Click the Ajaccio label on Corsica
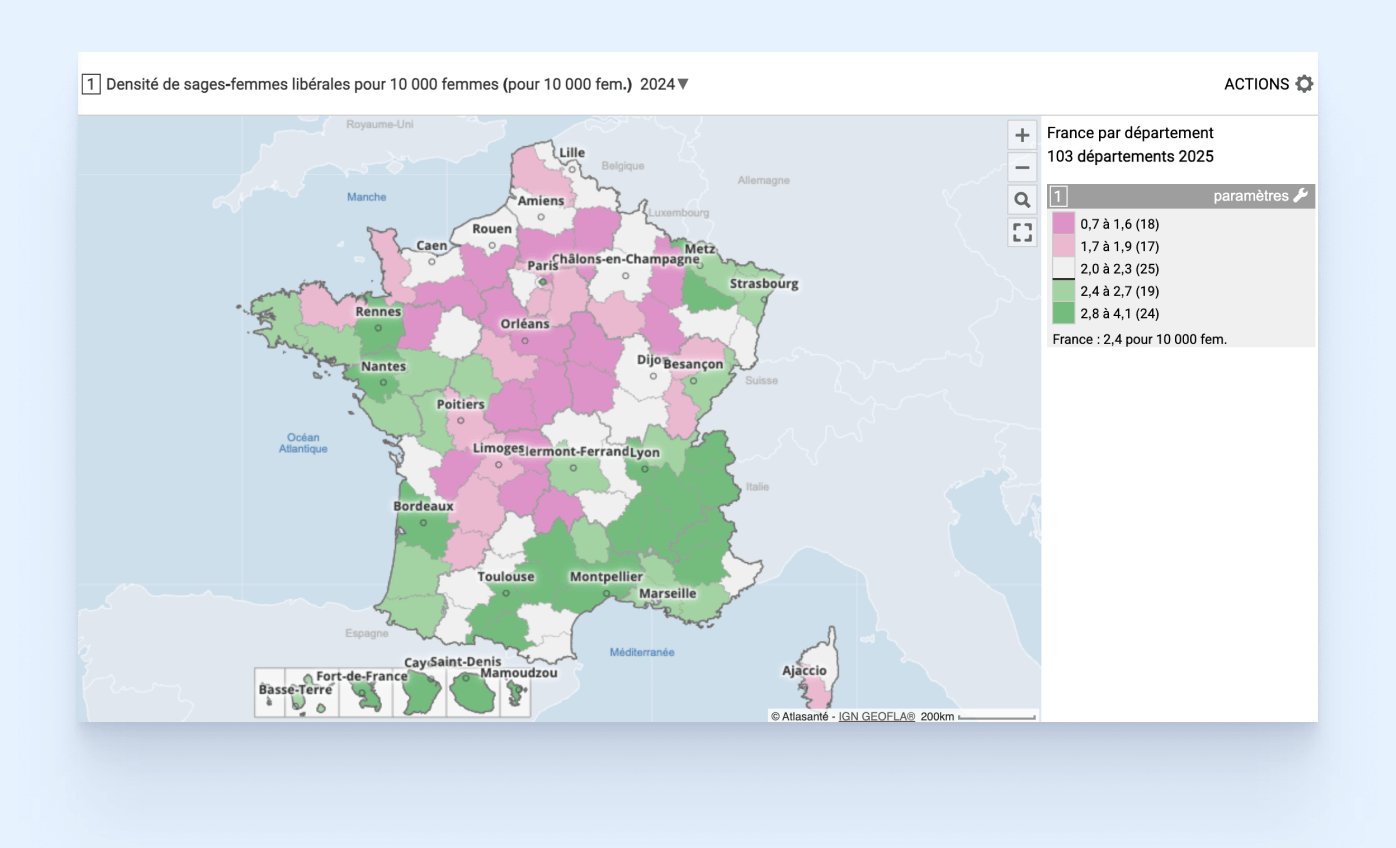 804,670
